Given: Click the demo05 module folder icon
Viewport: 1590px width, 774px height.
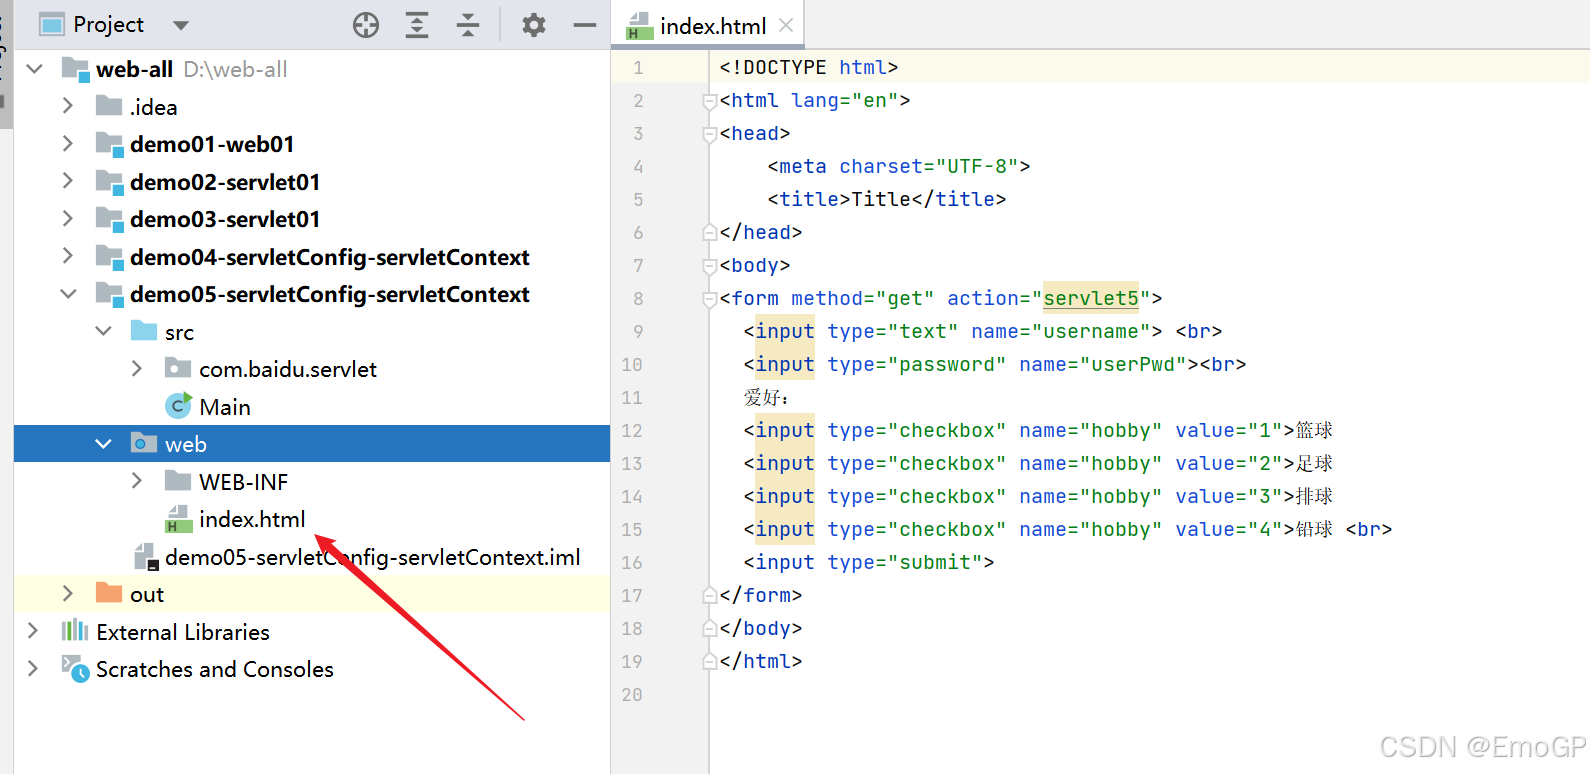Looking at the screenshot, I should coord(110,294).
